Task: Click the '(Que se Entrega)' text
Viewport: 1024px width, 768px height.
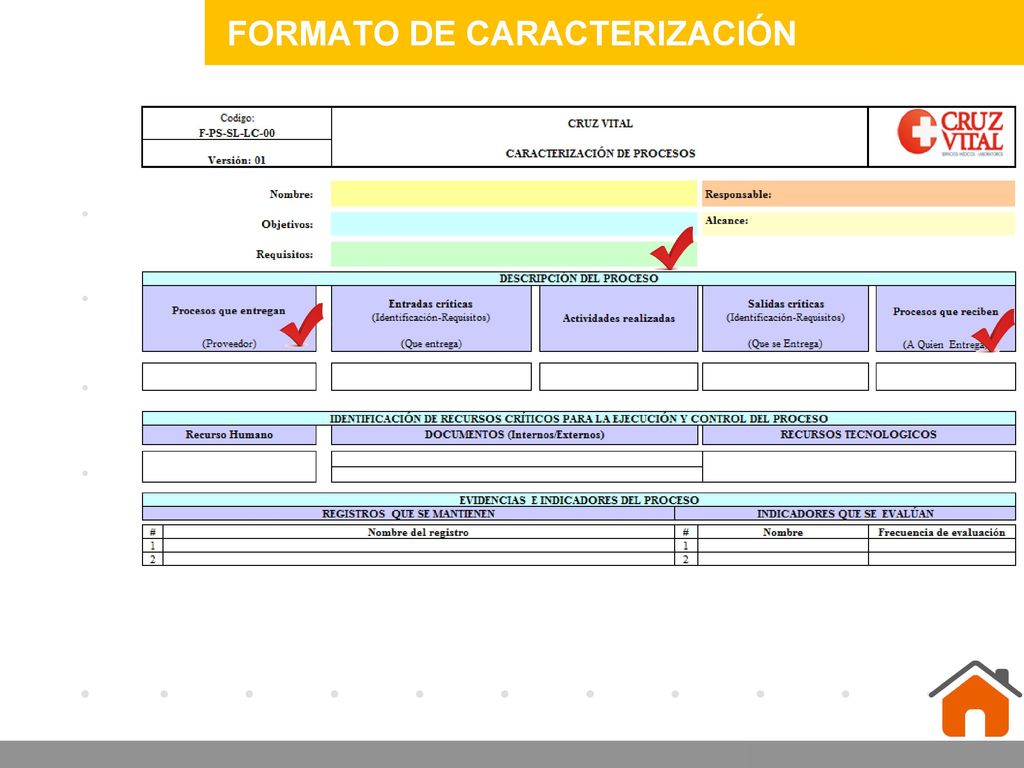Action: 785,344
